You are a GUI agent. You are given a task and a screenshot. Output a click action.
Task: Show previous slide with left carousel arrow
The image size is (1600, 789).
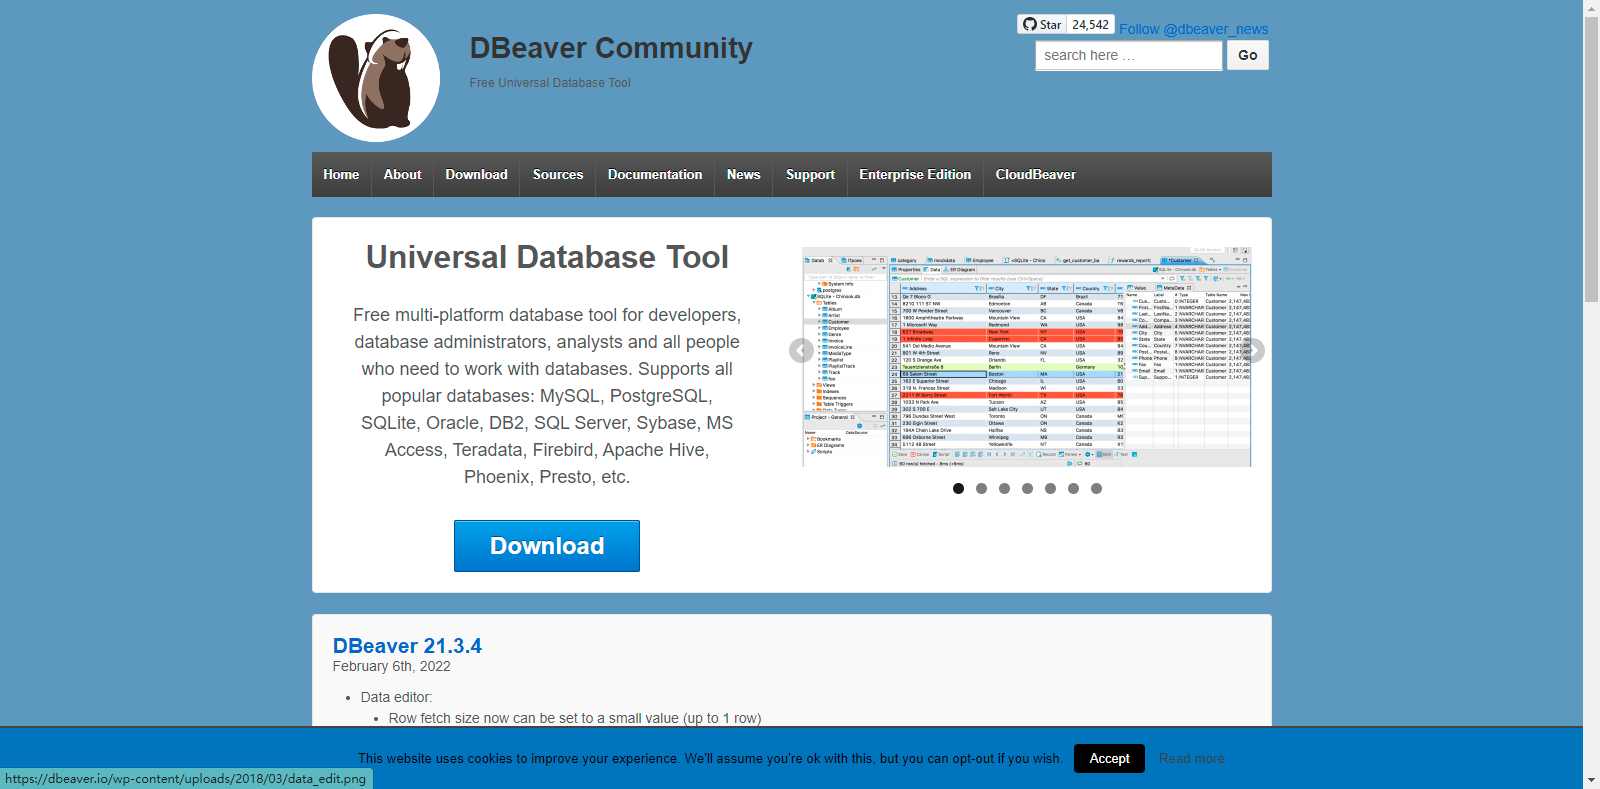801,350
